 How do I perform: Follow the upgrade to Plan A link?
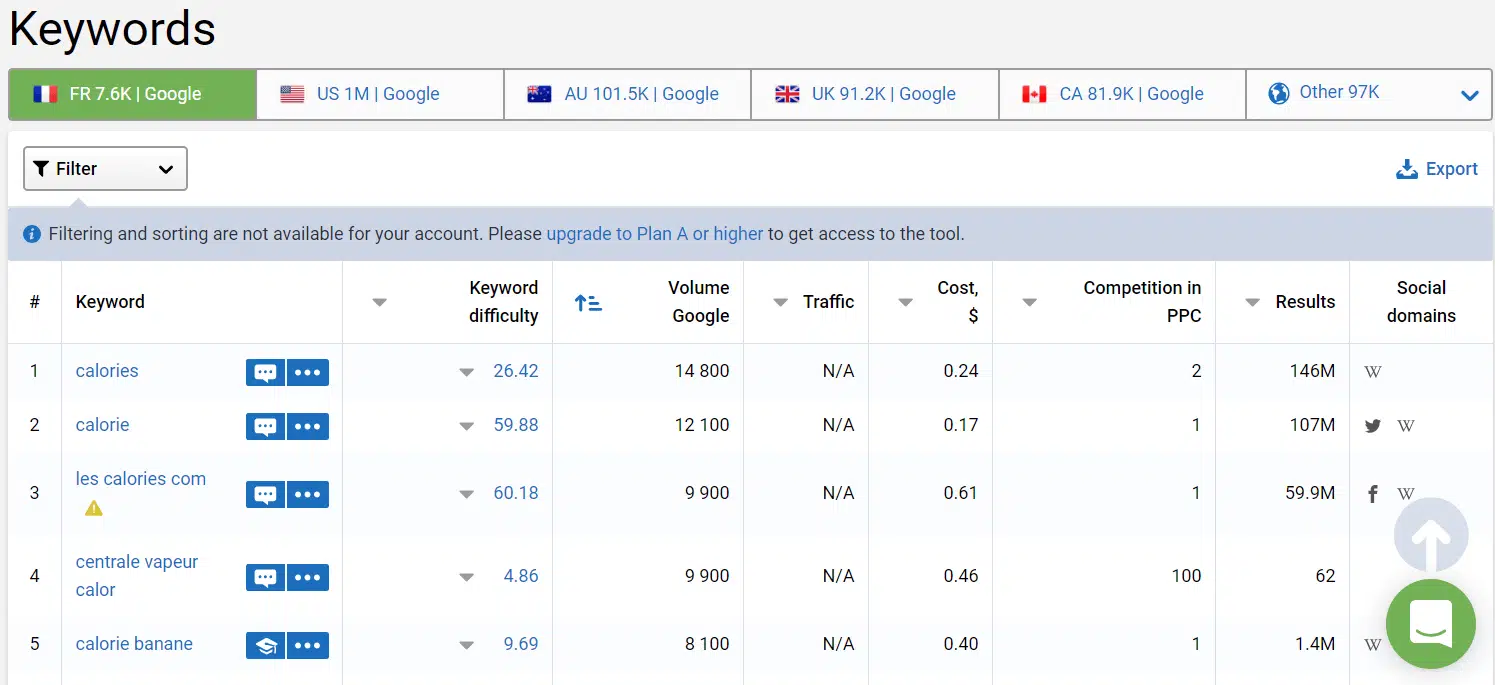click(x=654, y=234)
